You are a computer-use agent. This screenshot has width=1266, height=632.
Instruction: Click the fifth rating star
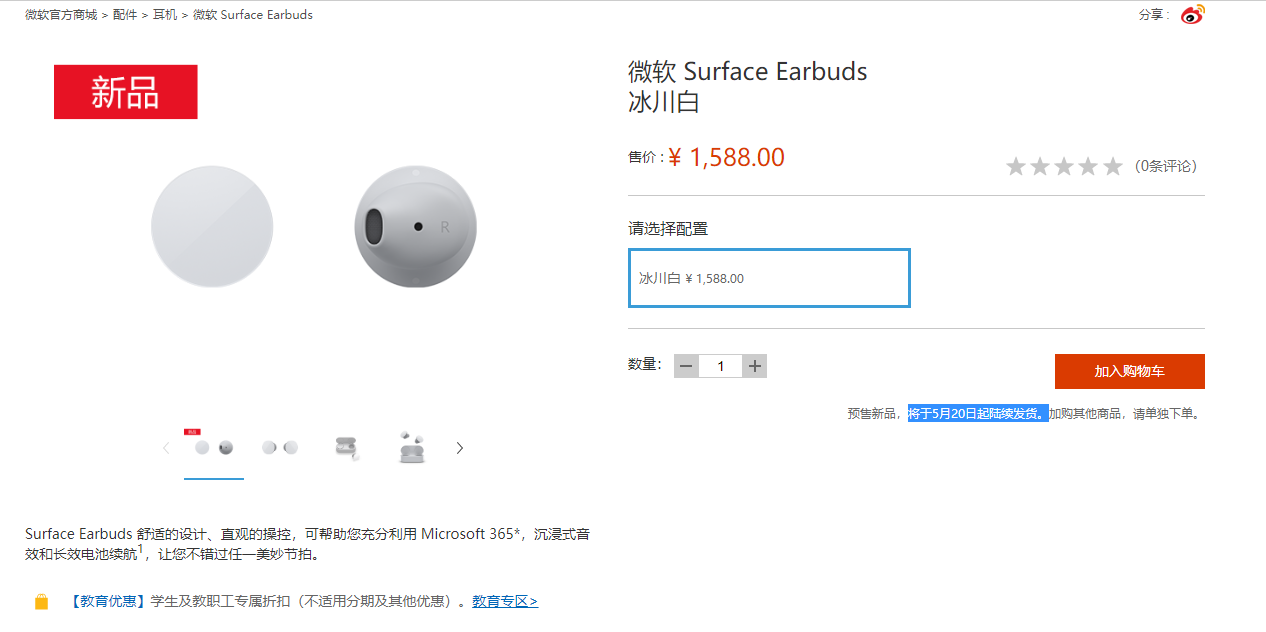coord(1113,167)
